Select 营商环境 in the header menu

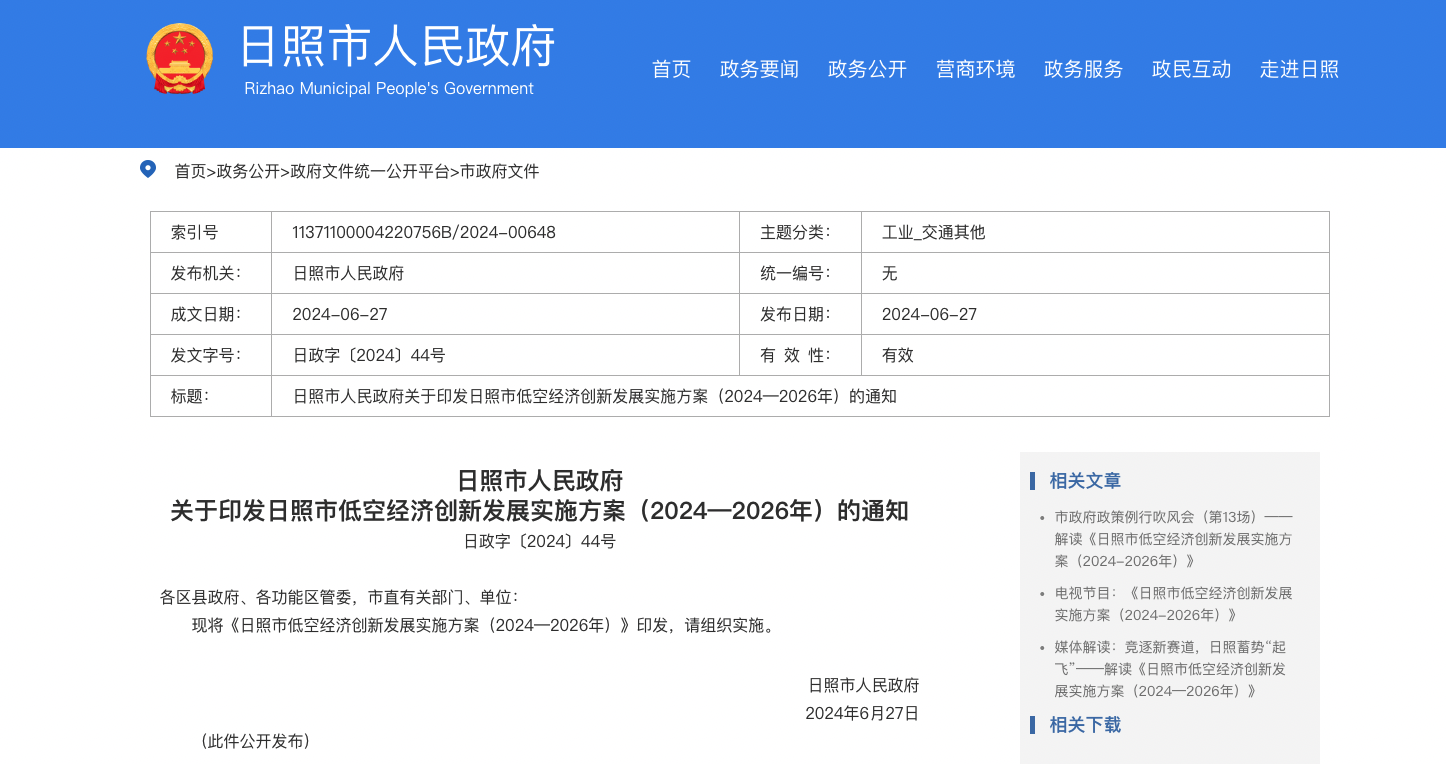click(x=975, y=69)
